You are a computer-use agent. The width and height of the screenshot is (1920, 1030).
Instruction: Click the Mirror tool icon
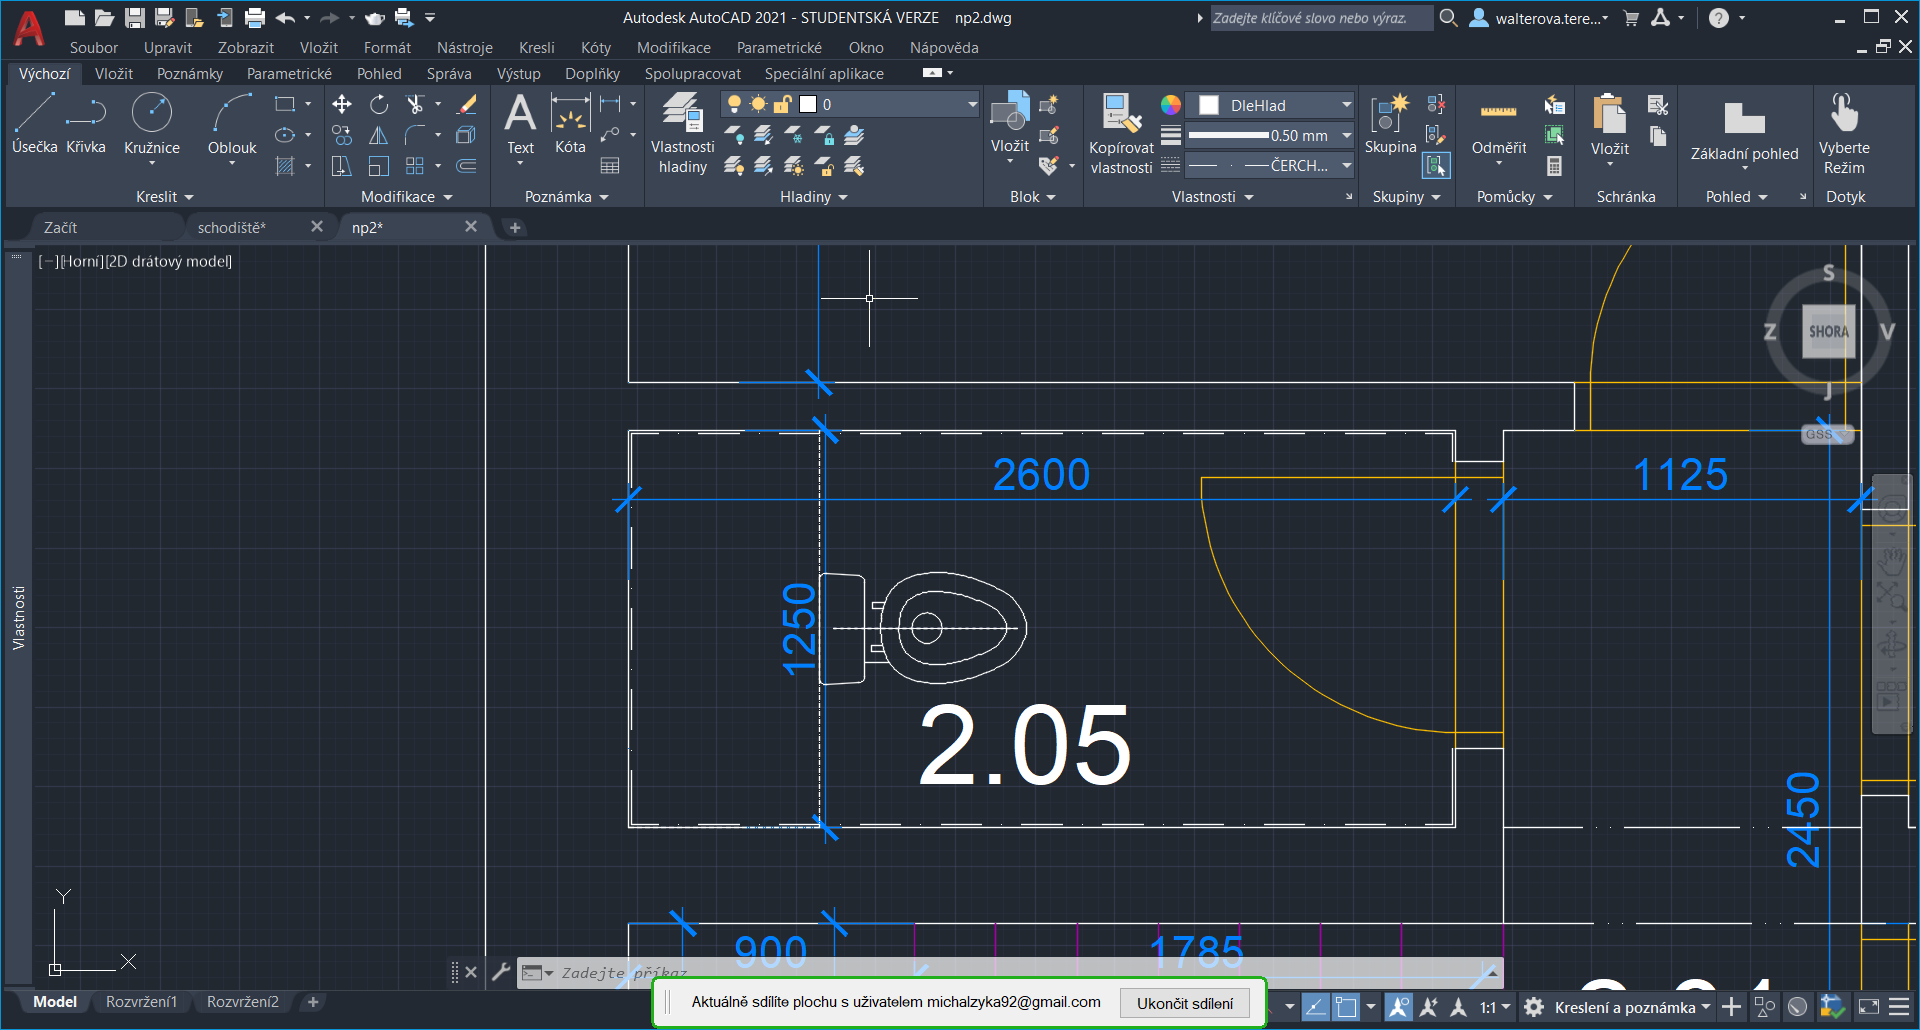pyautogui.click(x=379, y=135)
